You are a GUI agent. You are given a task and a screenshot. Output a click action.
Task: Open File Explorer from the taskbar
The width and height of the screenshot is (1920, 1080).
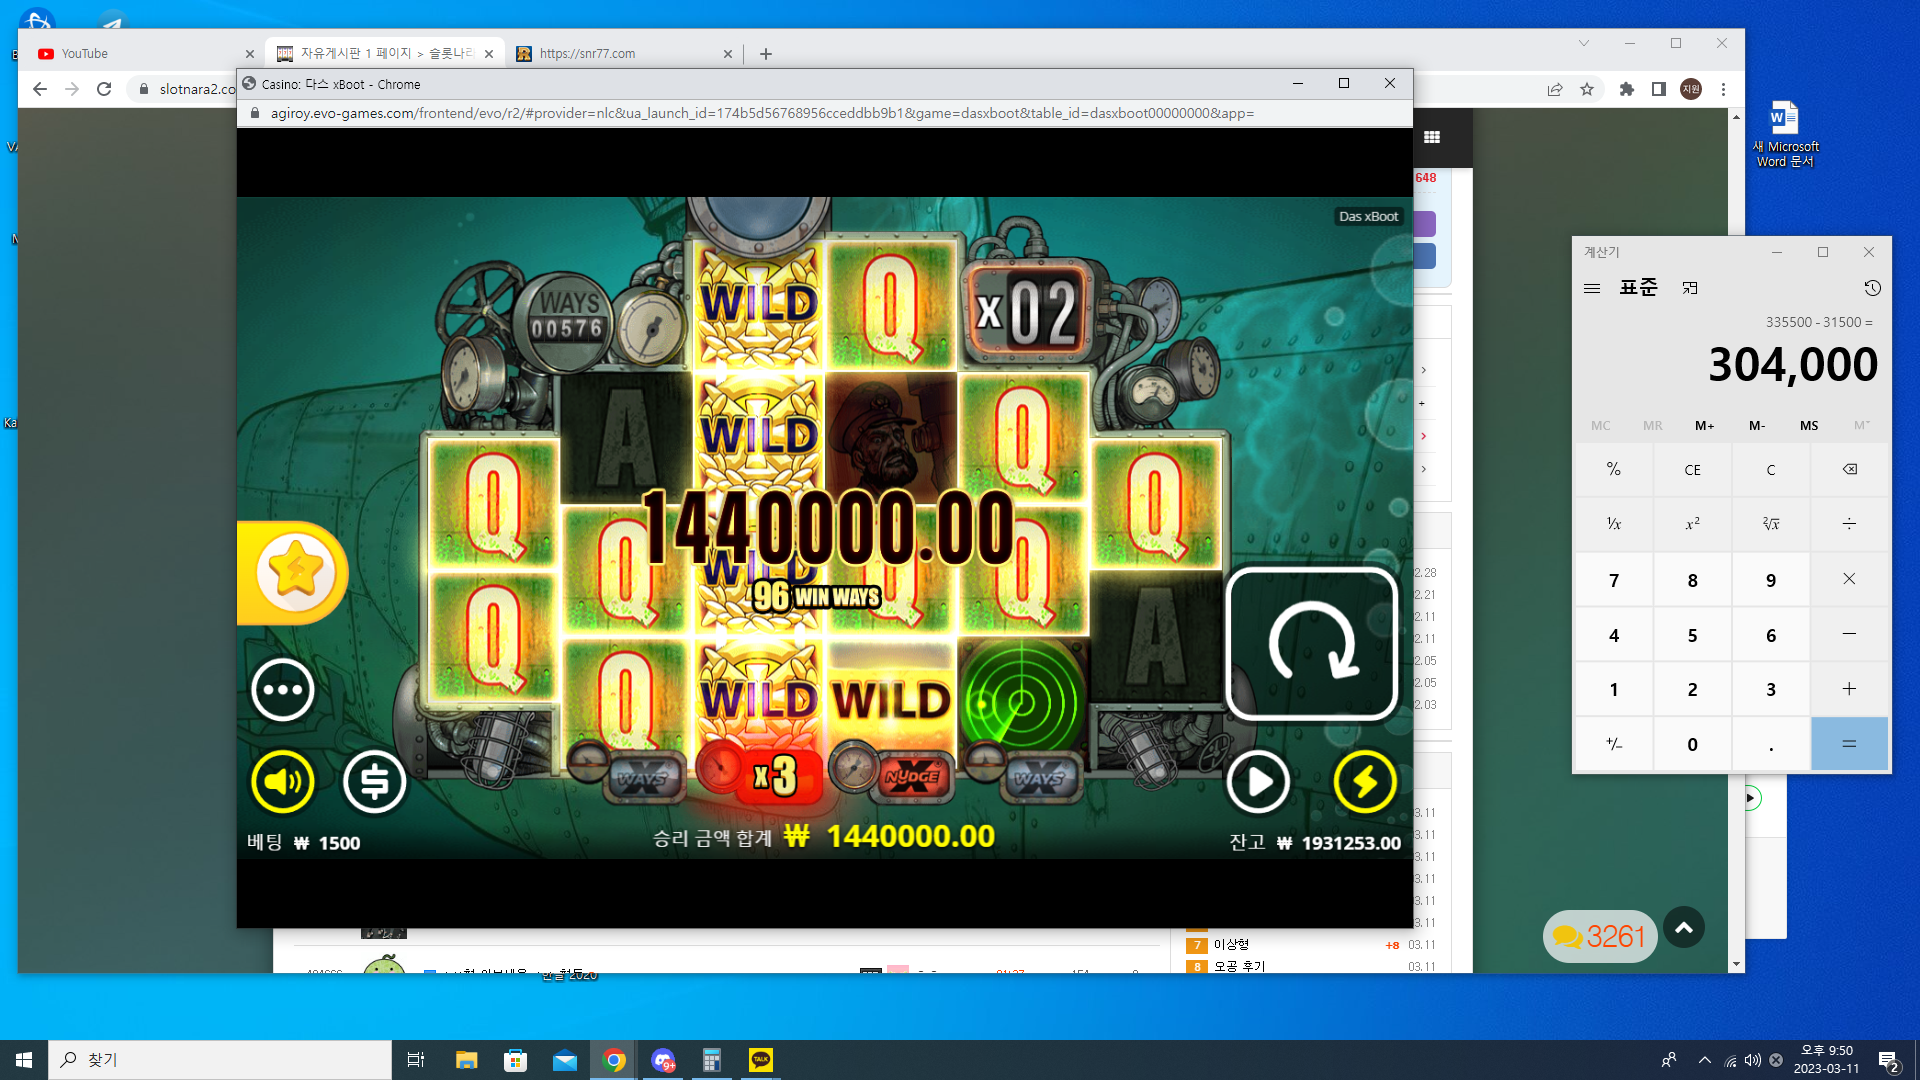point(466,1060)
